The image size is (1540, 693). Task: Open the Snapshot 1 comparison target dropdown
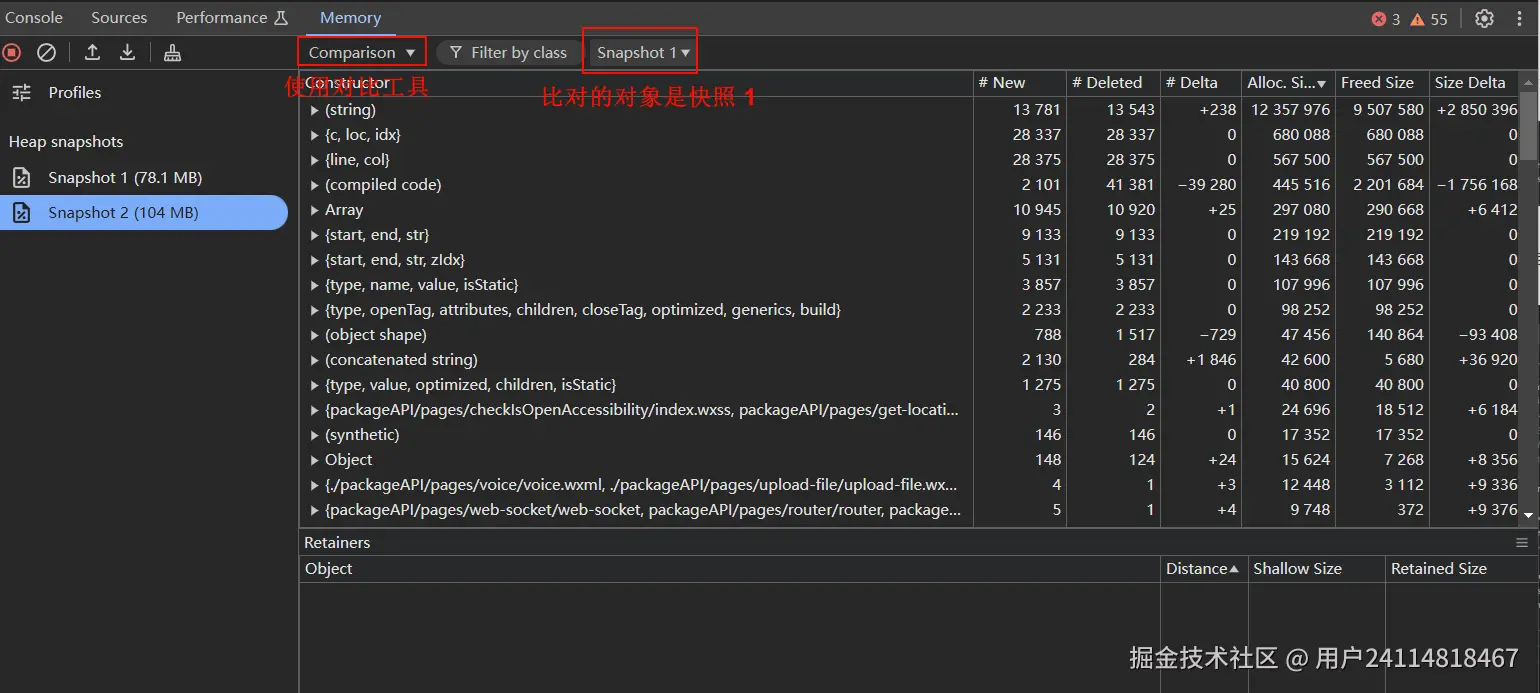click(x=643, y=52)
